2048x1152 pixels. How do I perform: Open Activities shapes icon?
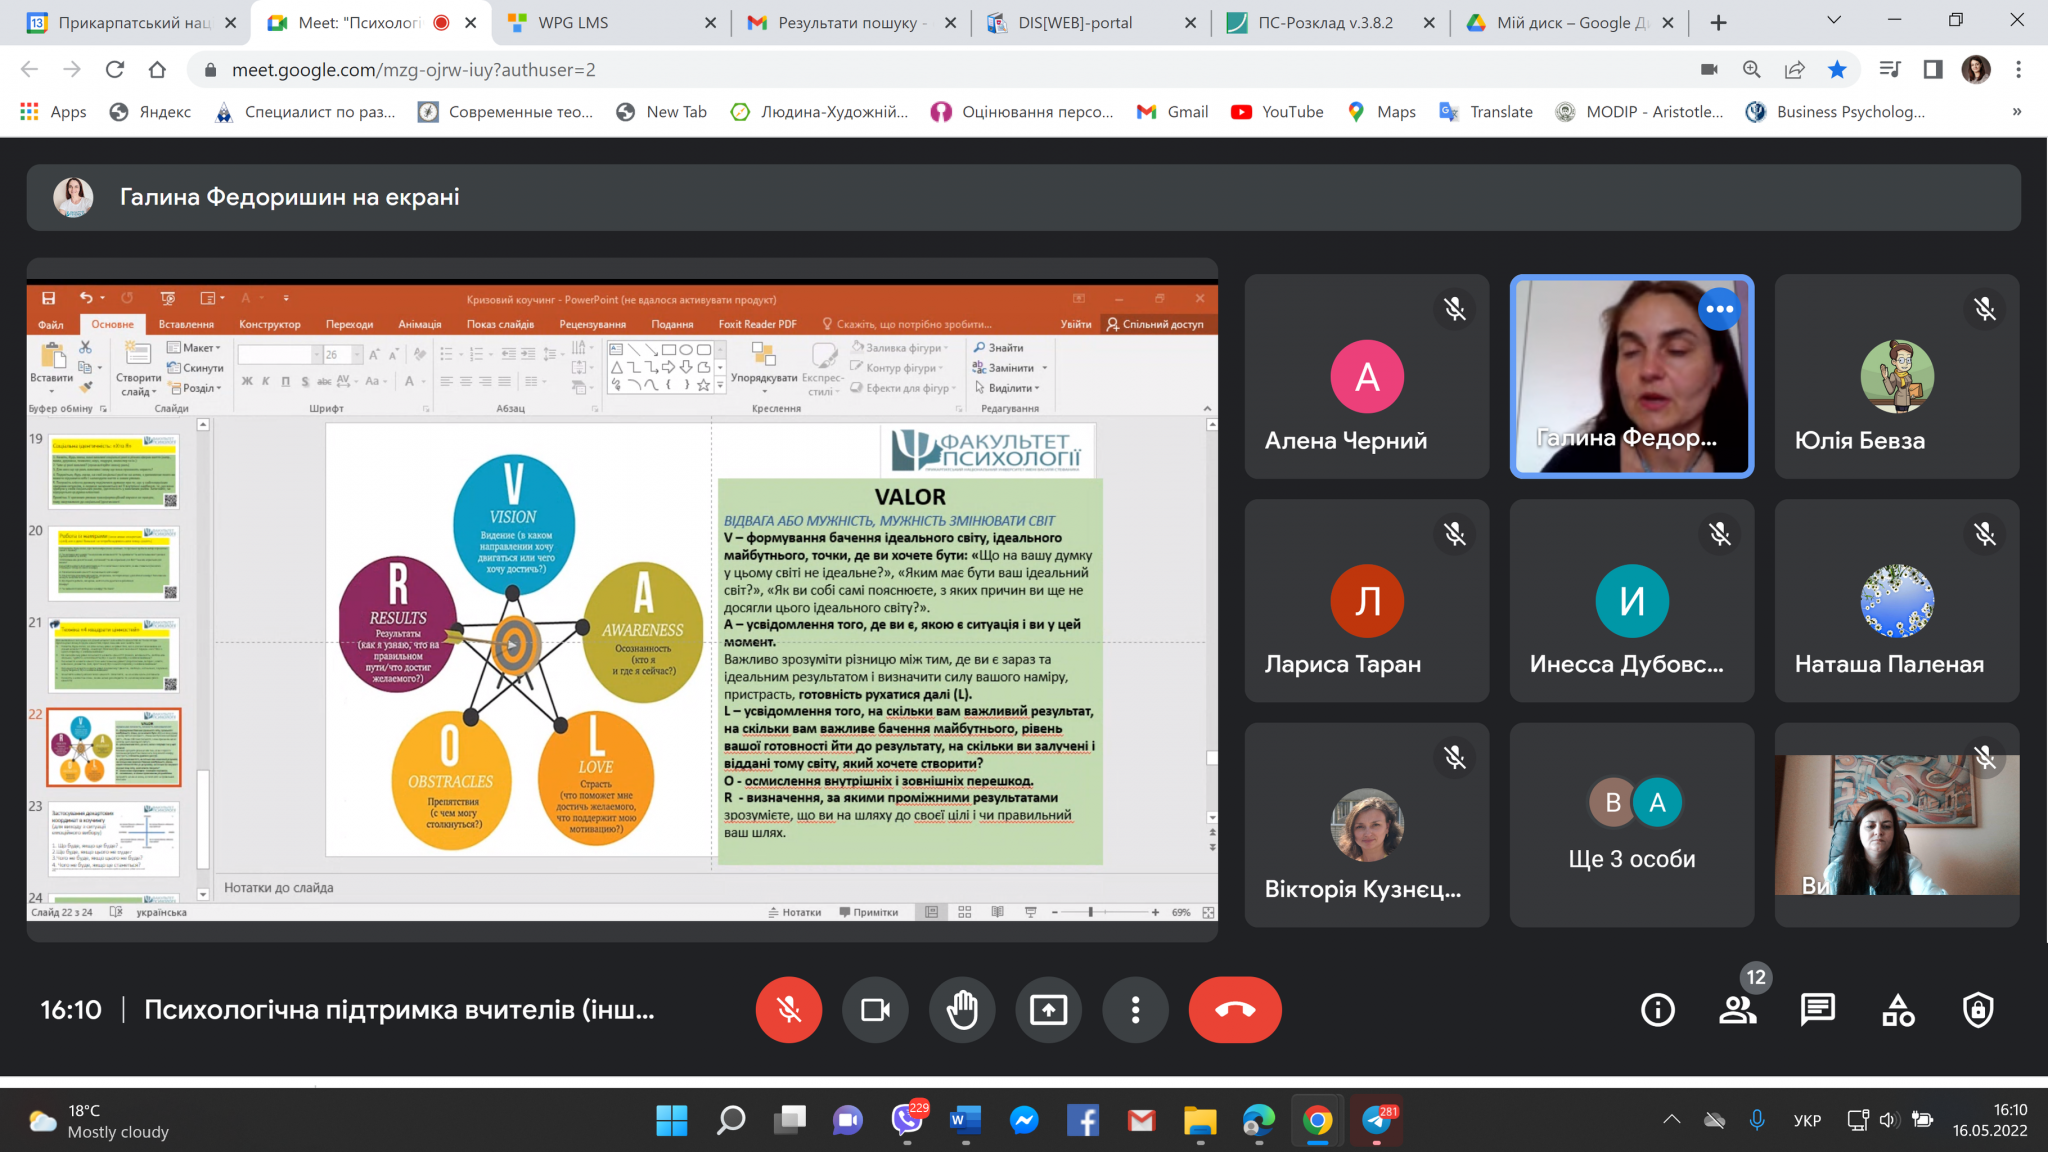[1898, 1010]
